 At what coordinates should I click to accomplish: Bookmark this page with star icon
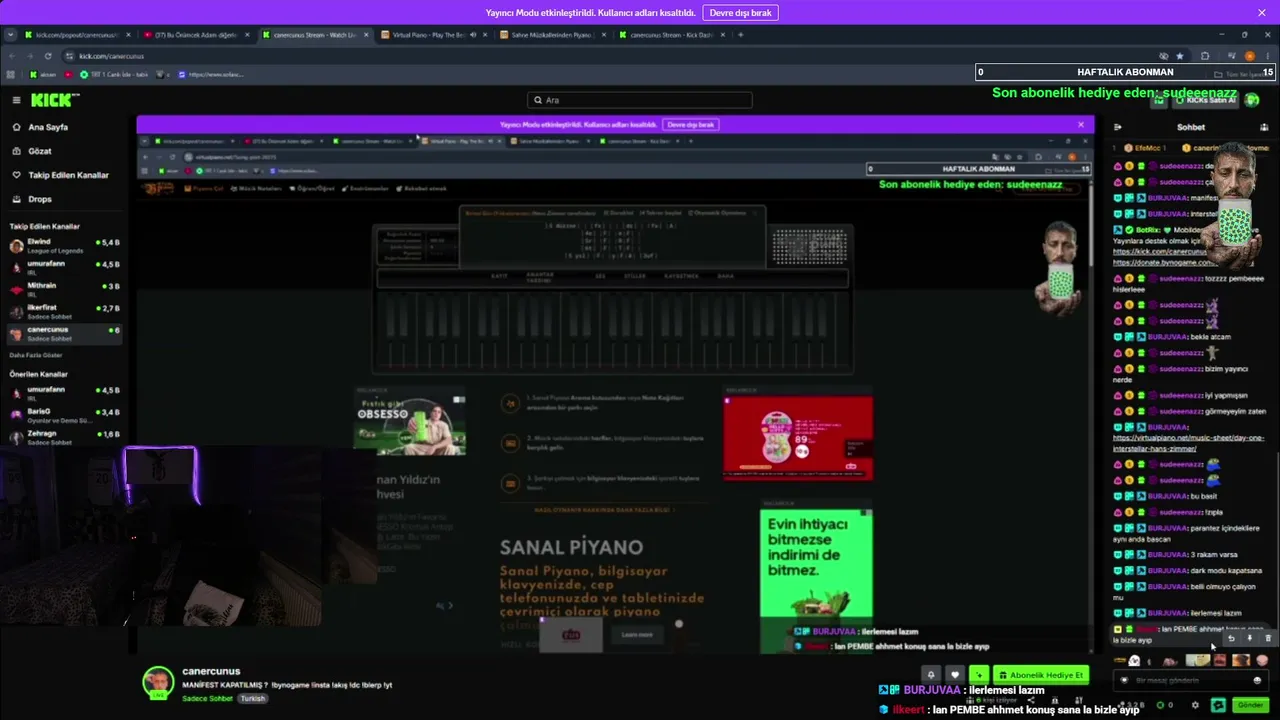pyautogui.click(x=1180, y=56)
